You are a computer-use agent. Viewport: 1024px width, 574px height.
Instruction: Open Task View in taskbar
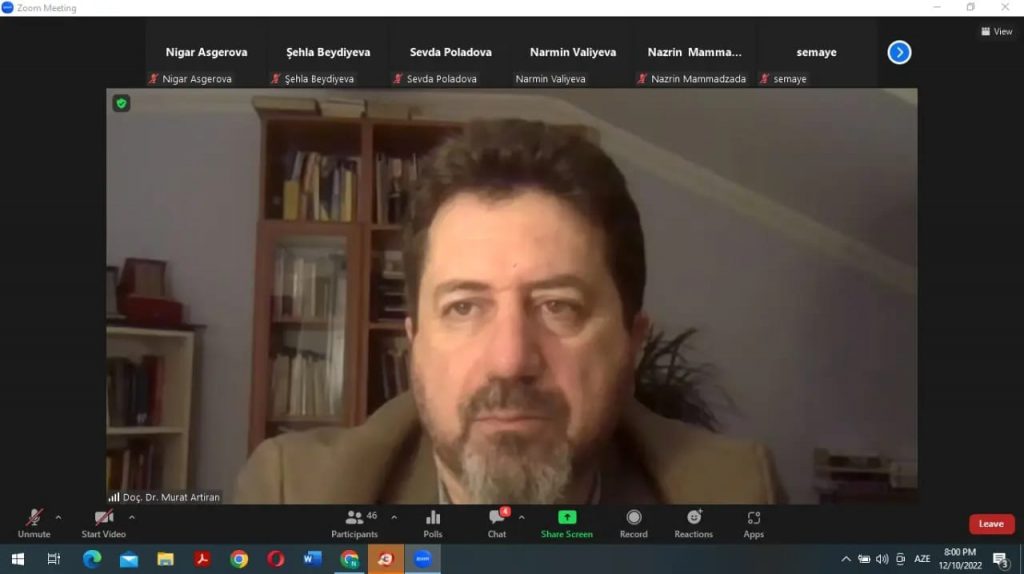click(x=54, y=559)
